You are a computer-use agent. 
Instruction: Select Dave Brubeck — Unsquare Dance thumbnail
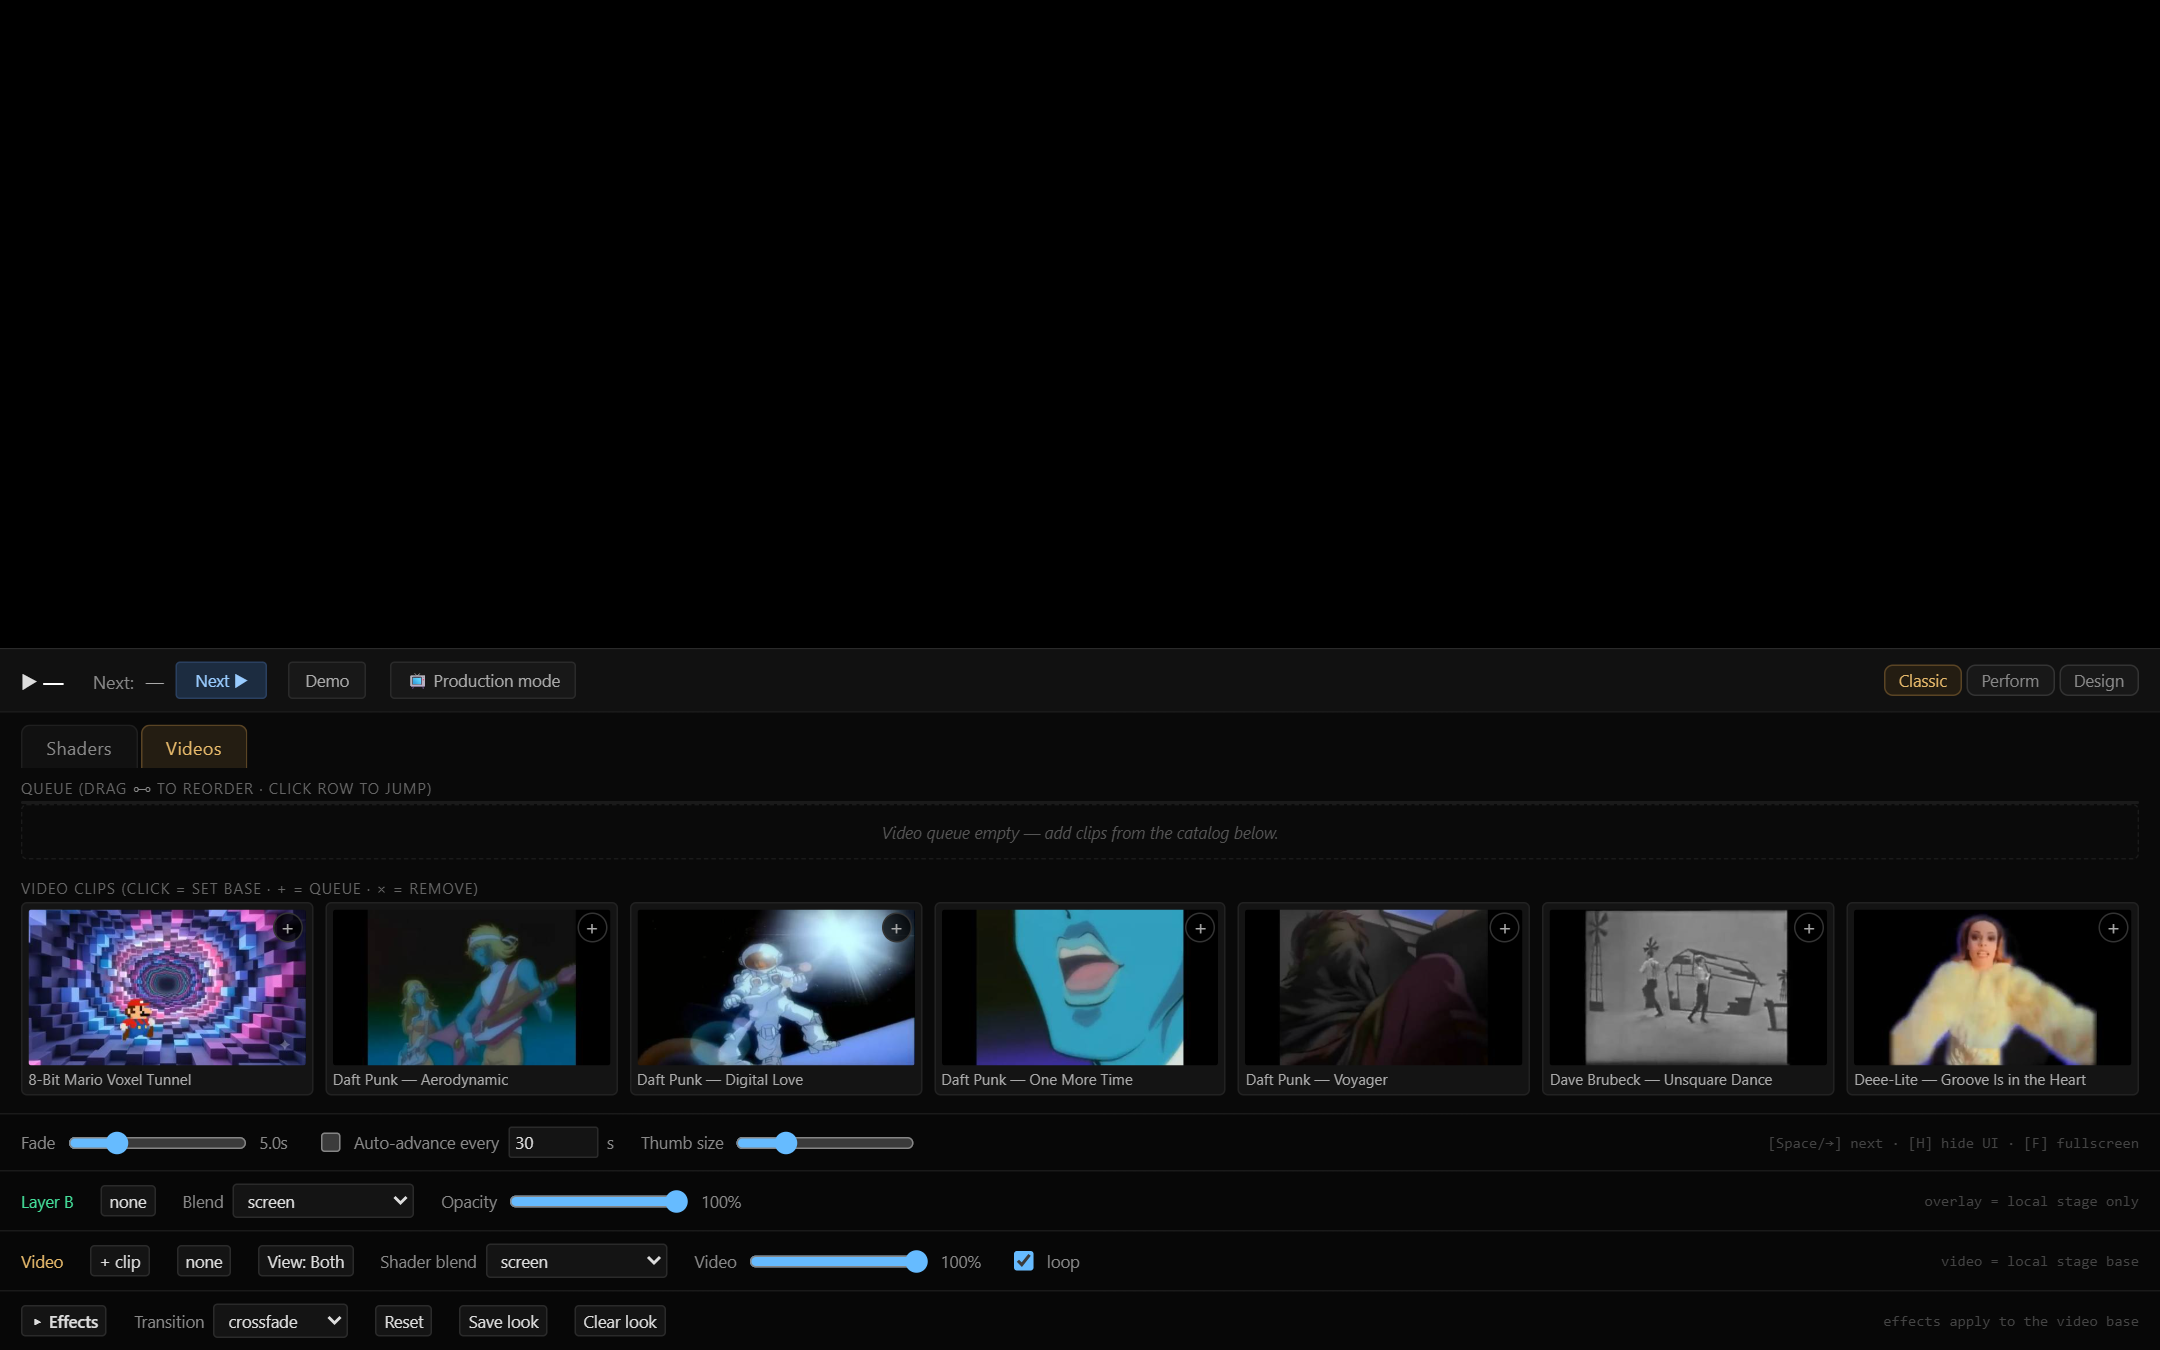[1688, 987]
